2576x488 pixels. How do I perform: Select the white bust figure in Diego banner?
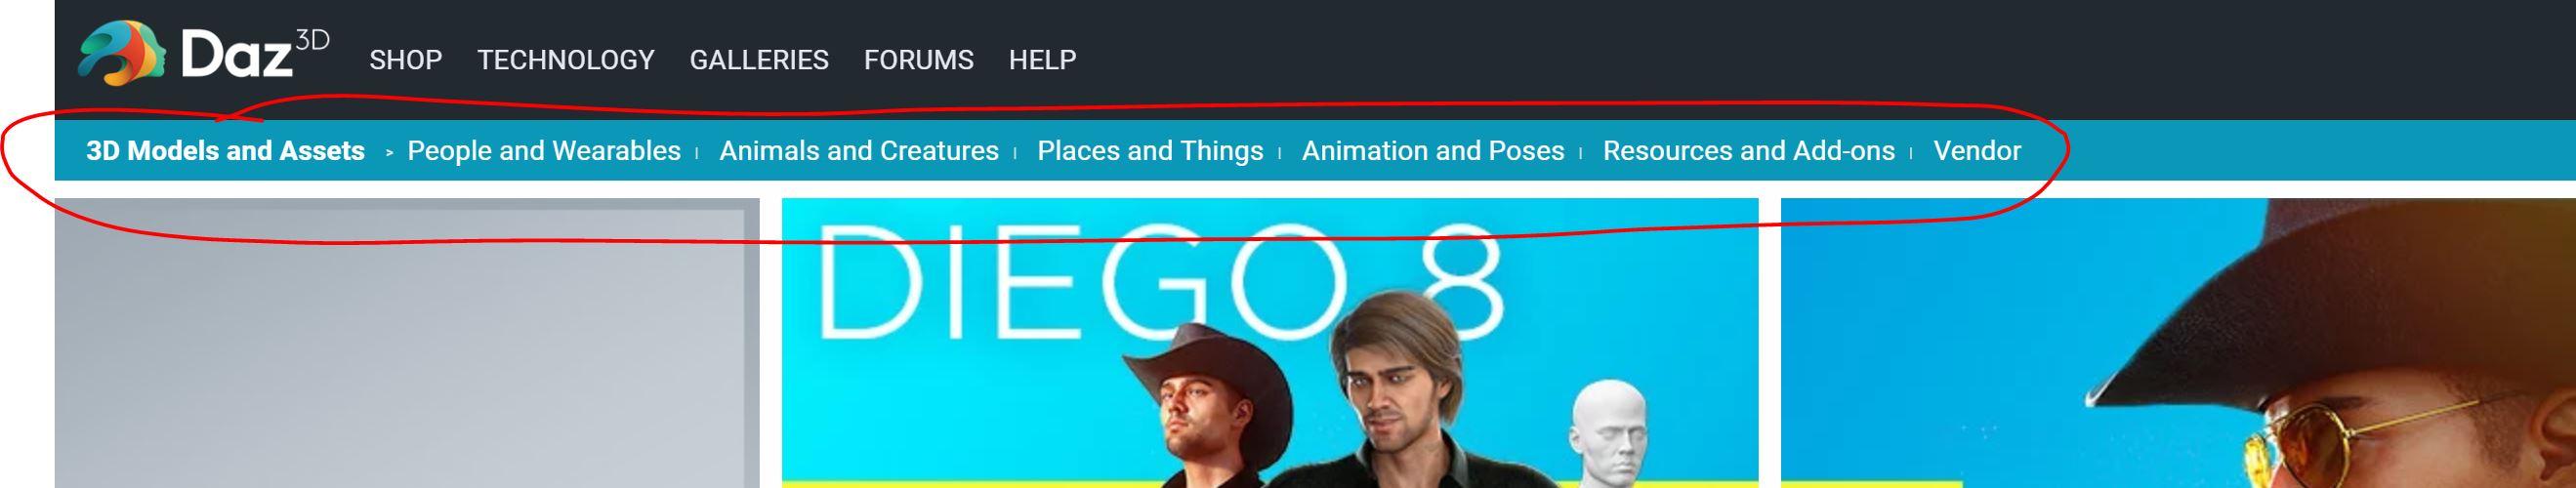click(1609, 432)
